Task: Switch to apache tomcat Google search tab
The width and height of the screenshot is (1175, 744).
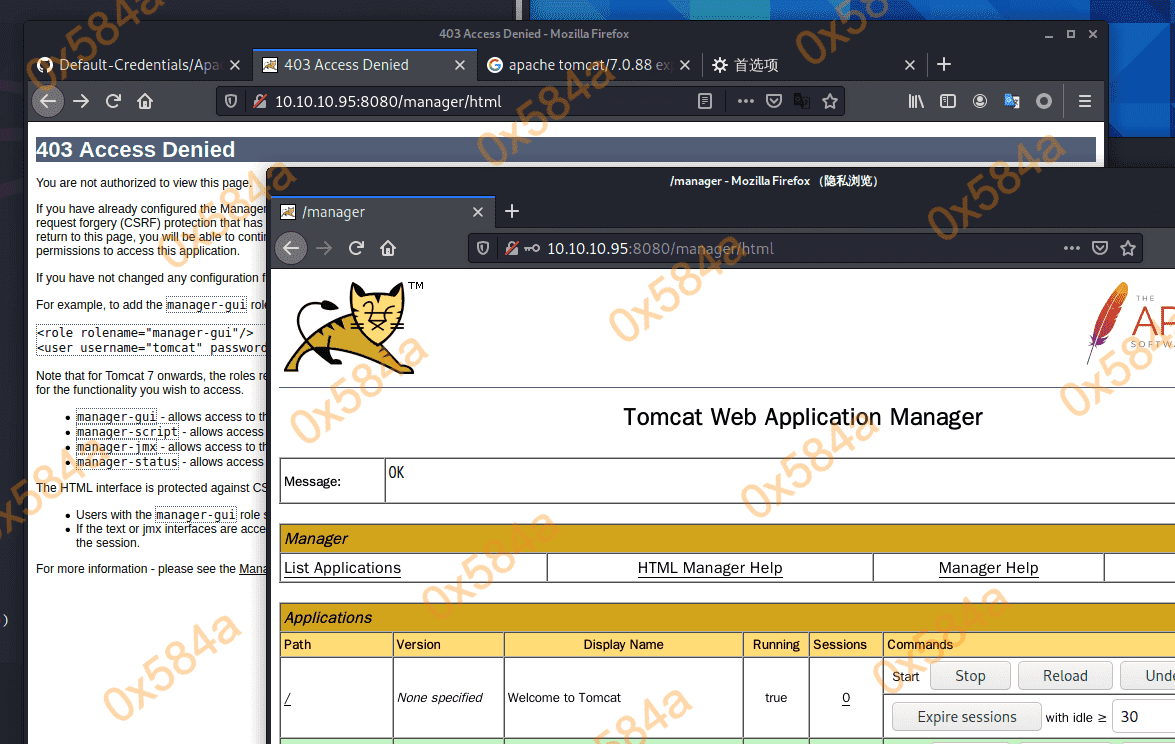Action: tap(580, 65)
